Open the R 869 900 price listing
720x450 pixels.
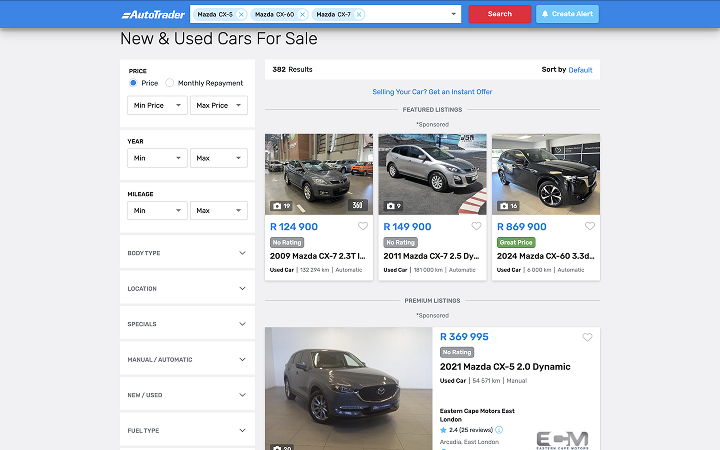[x=522, y=227]
